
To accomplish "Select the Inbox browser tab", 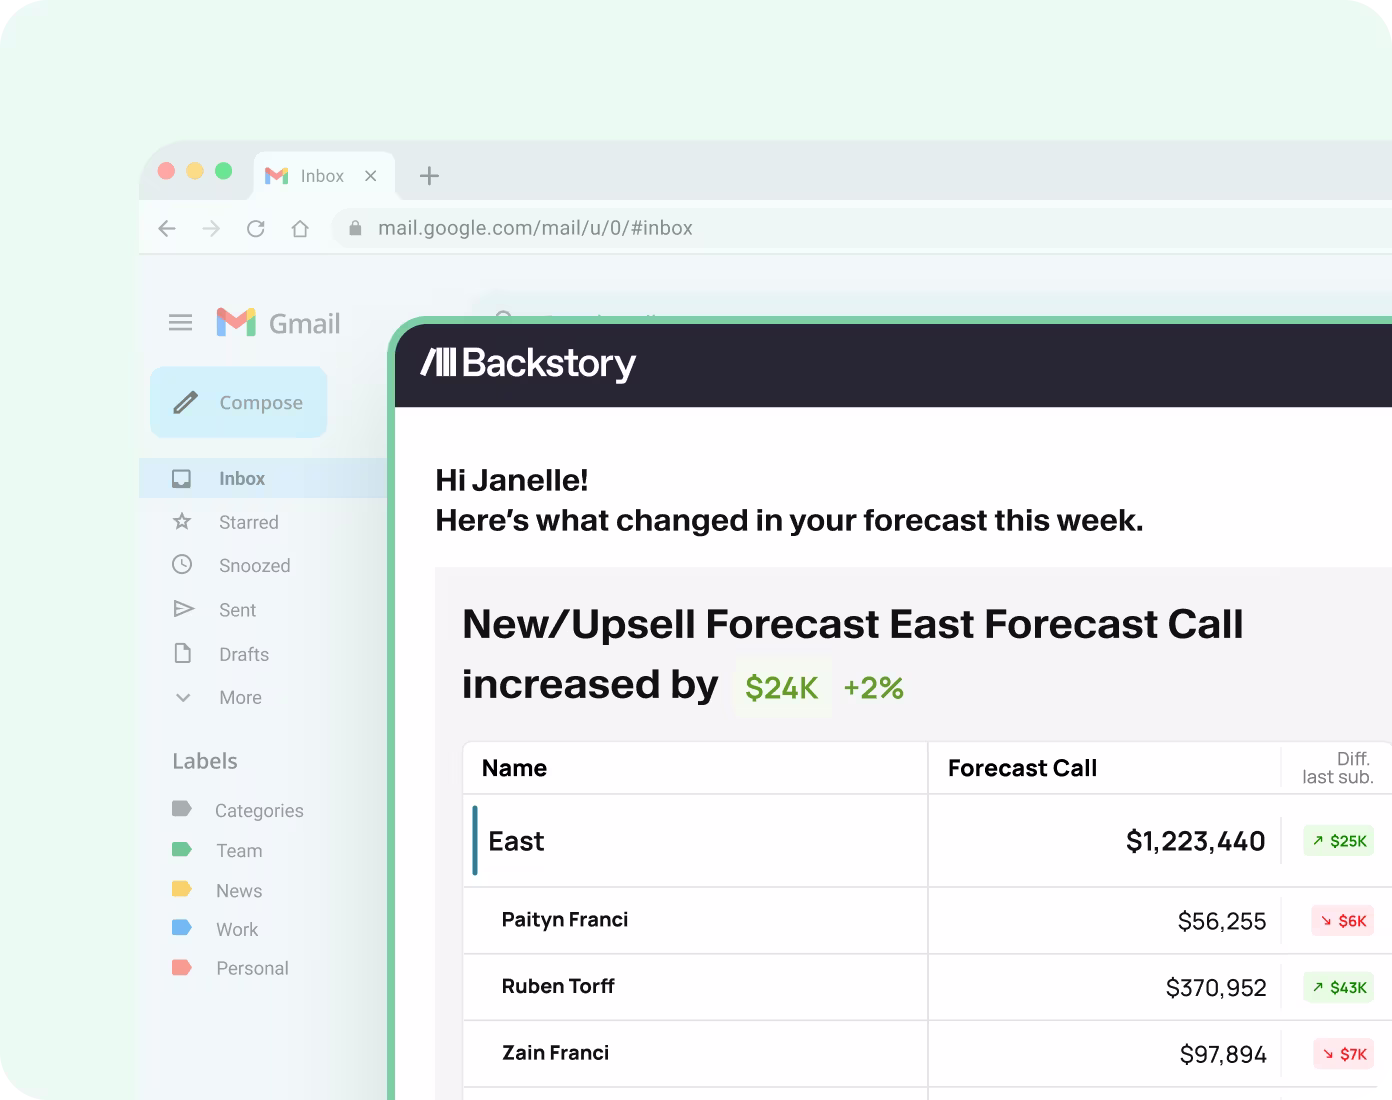I will 324,176.
